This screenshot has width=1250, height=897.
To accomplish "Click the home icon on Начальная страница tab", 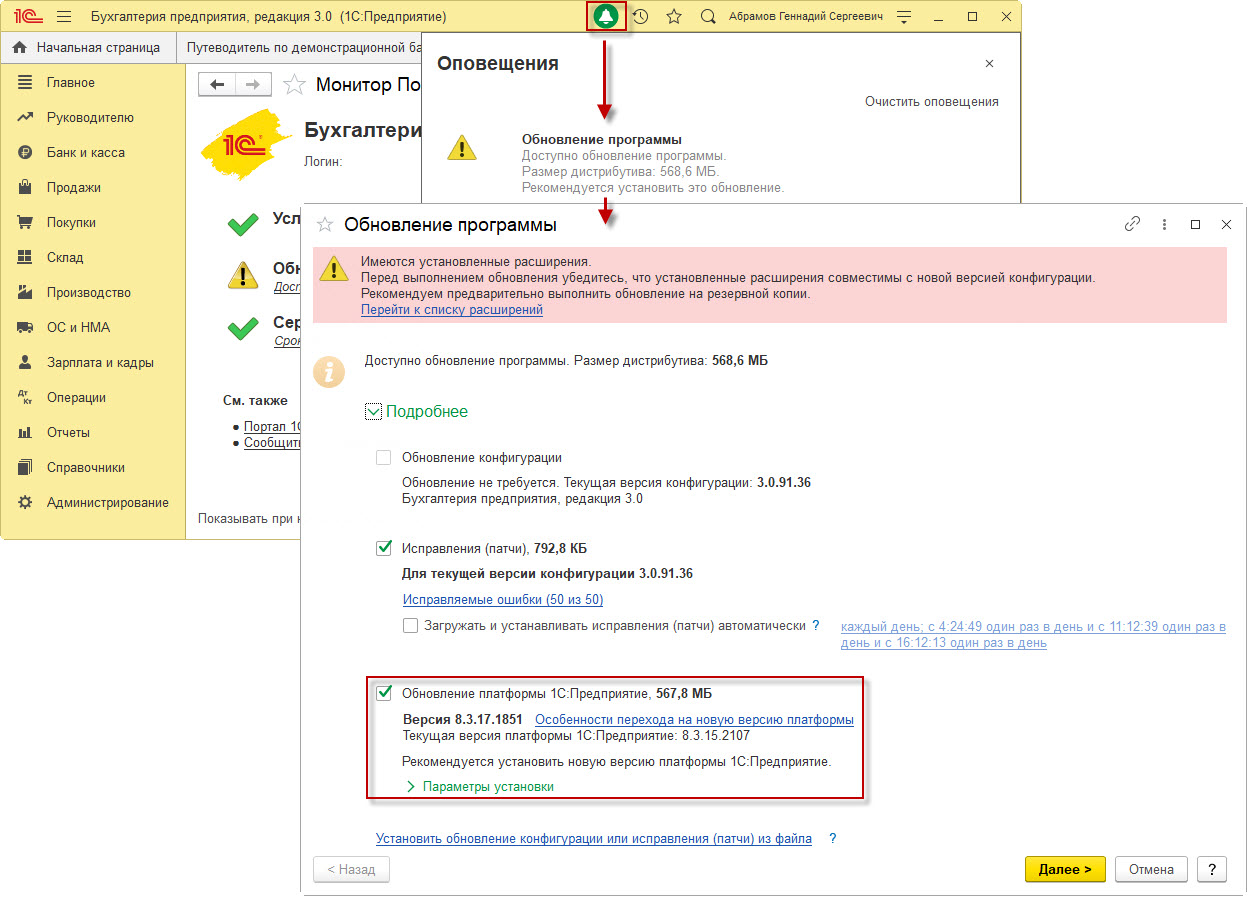I will (x=19, y=47).
